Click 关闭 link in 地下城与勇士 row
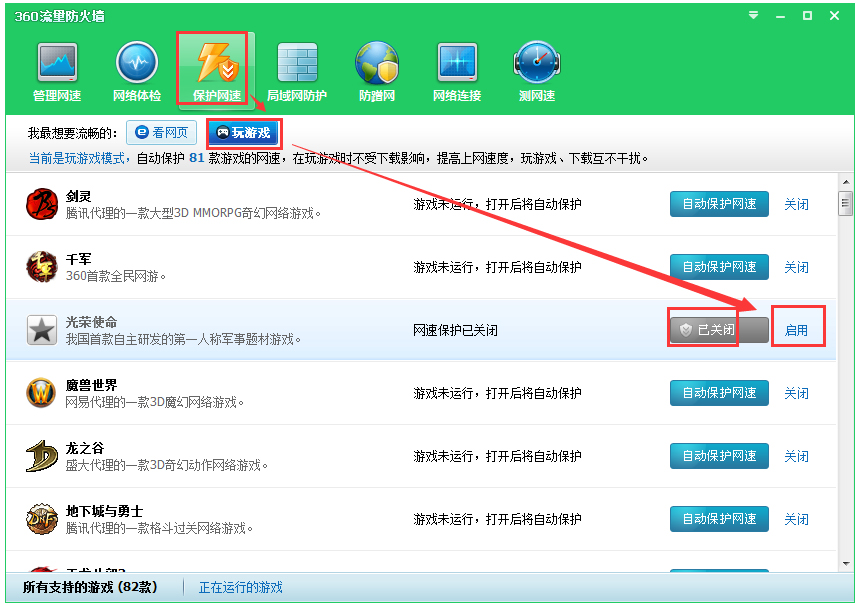The width and height of the screenshot is (859, 605). (x=797, y=520)
